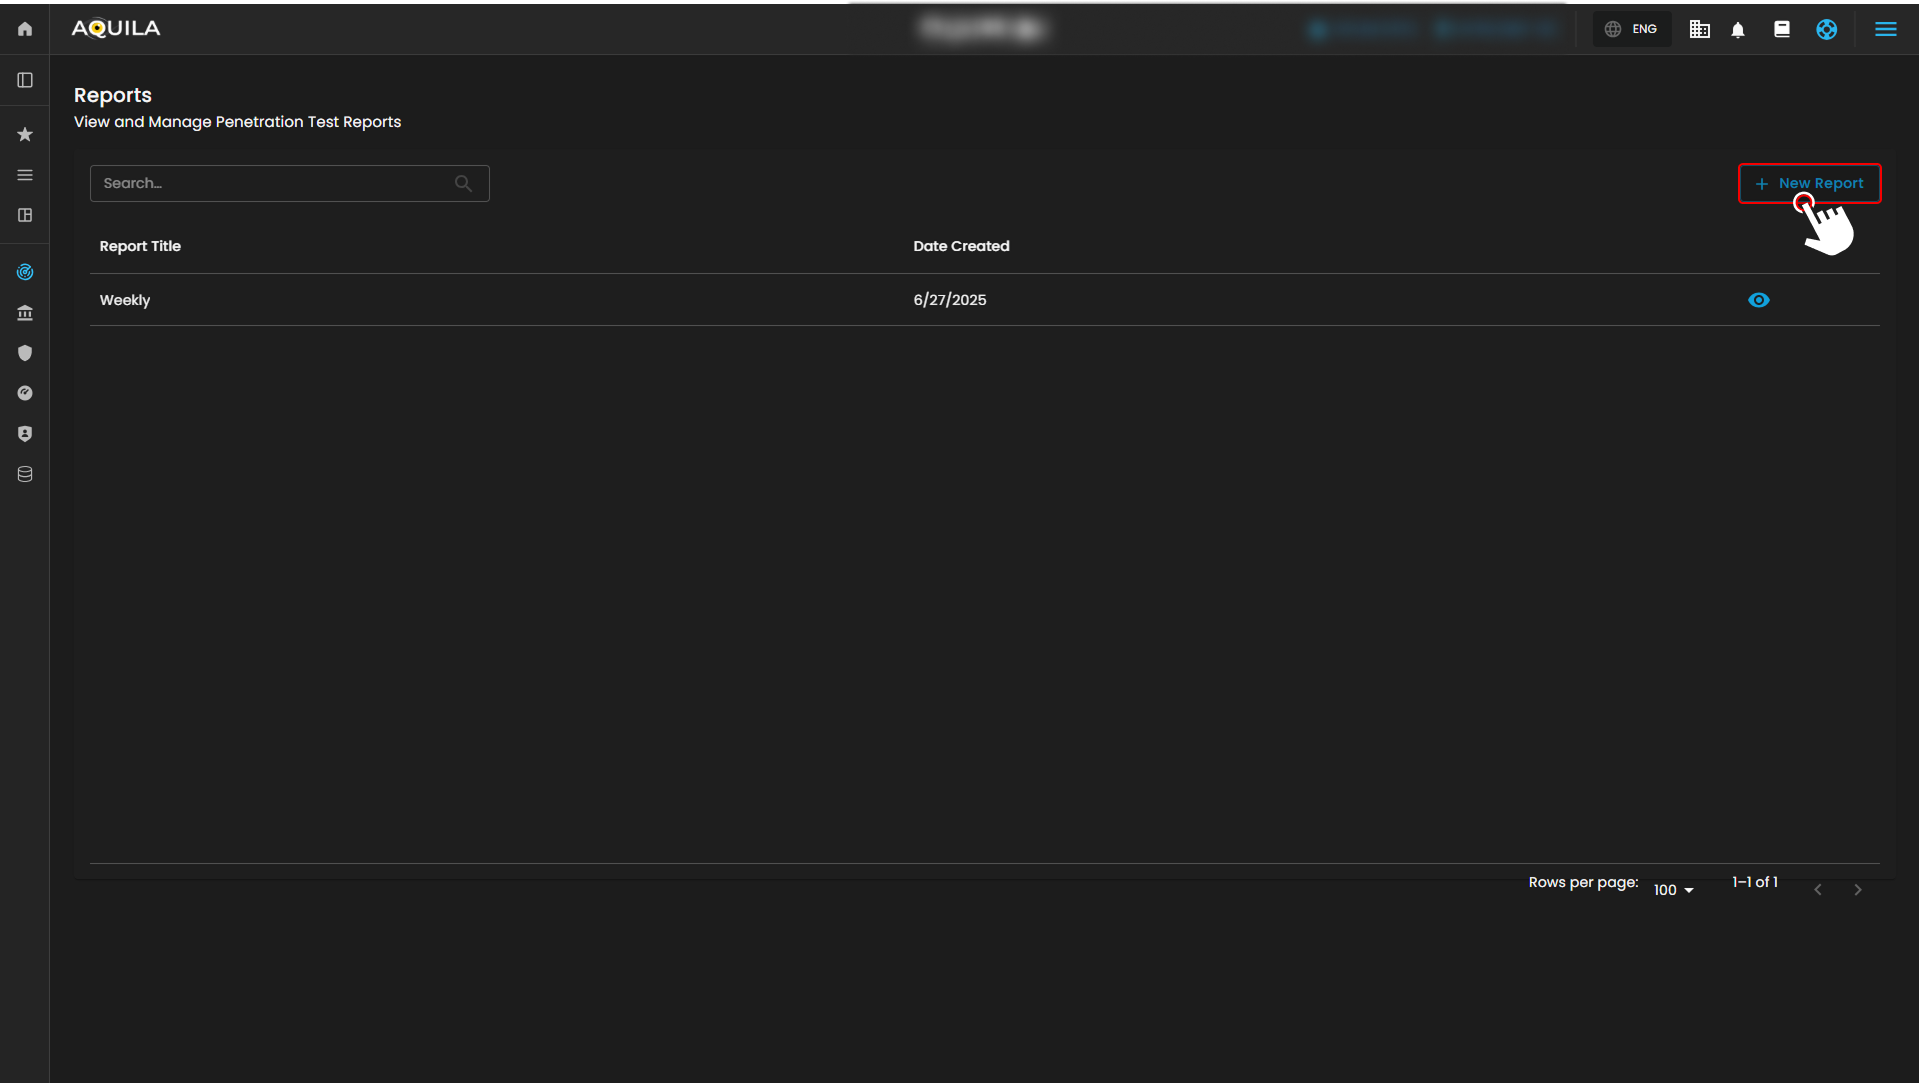Open the organization building icon
1919x1083 pixels.
(x=1699, y=29)
